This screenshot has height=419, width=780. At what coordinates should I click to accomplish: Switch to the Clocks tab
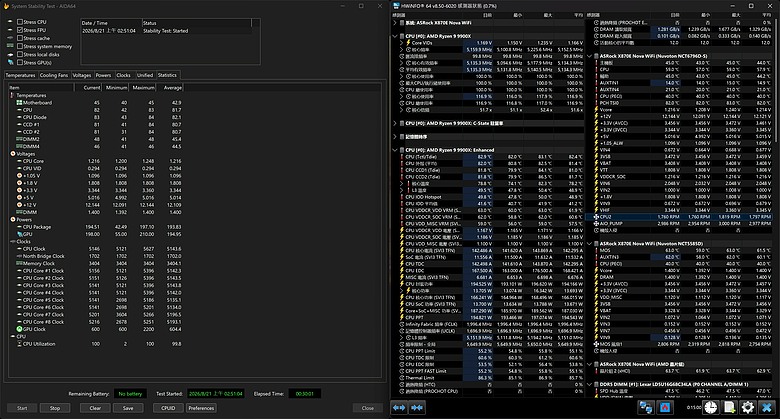tap(123, 75)
